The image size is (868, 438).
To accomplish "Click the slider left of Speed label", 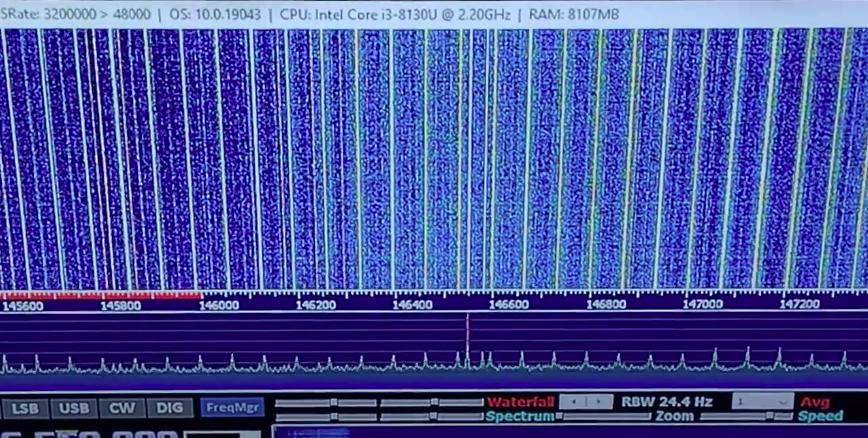I will click(x=745, y=416).
